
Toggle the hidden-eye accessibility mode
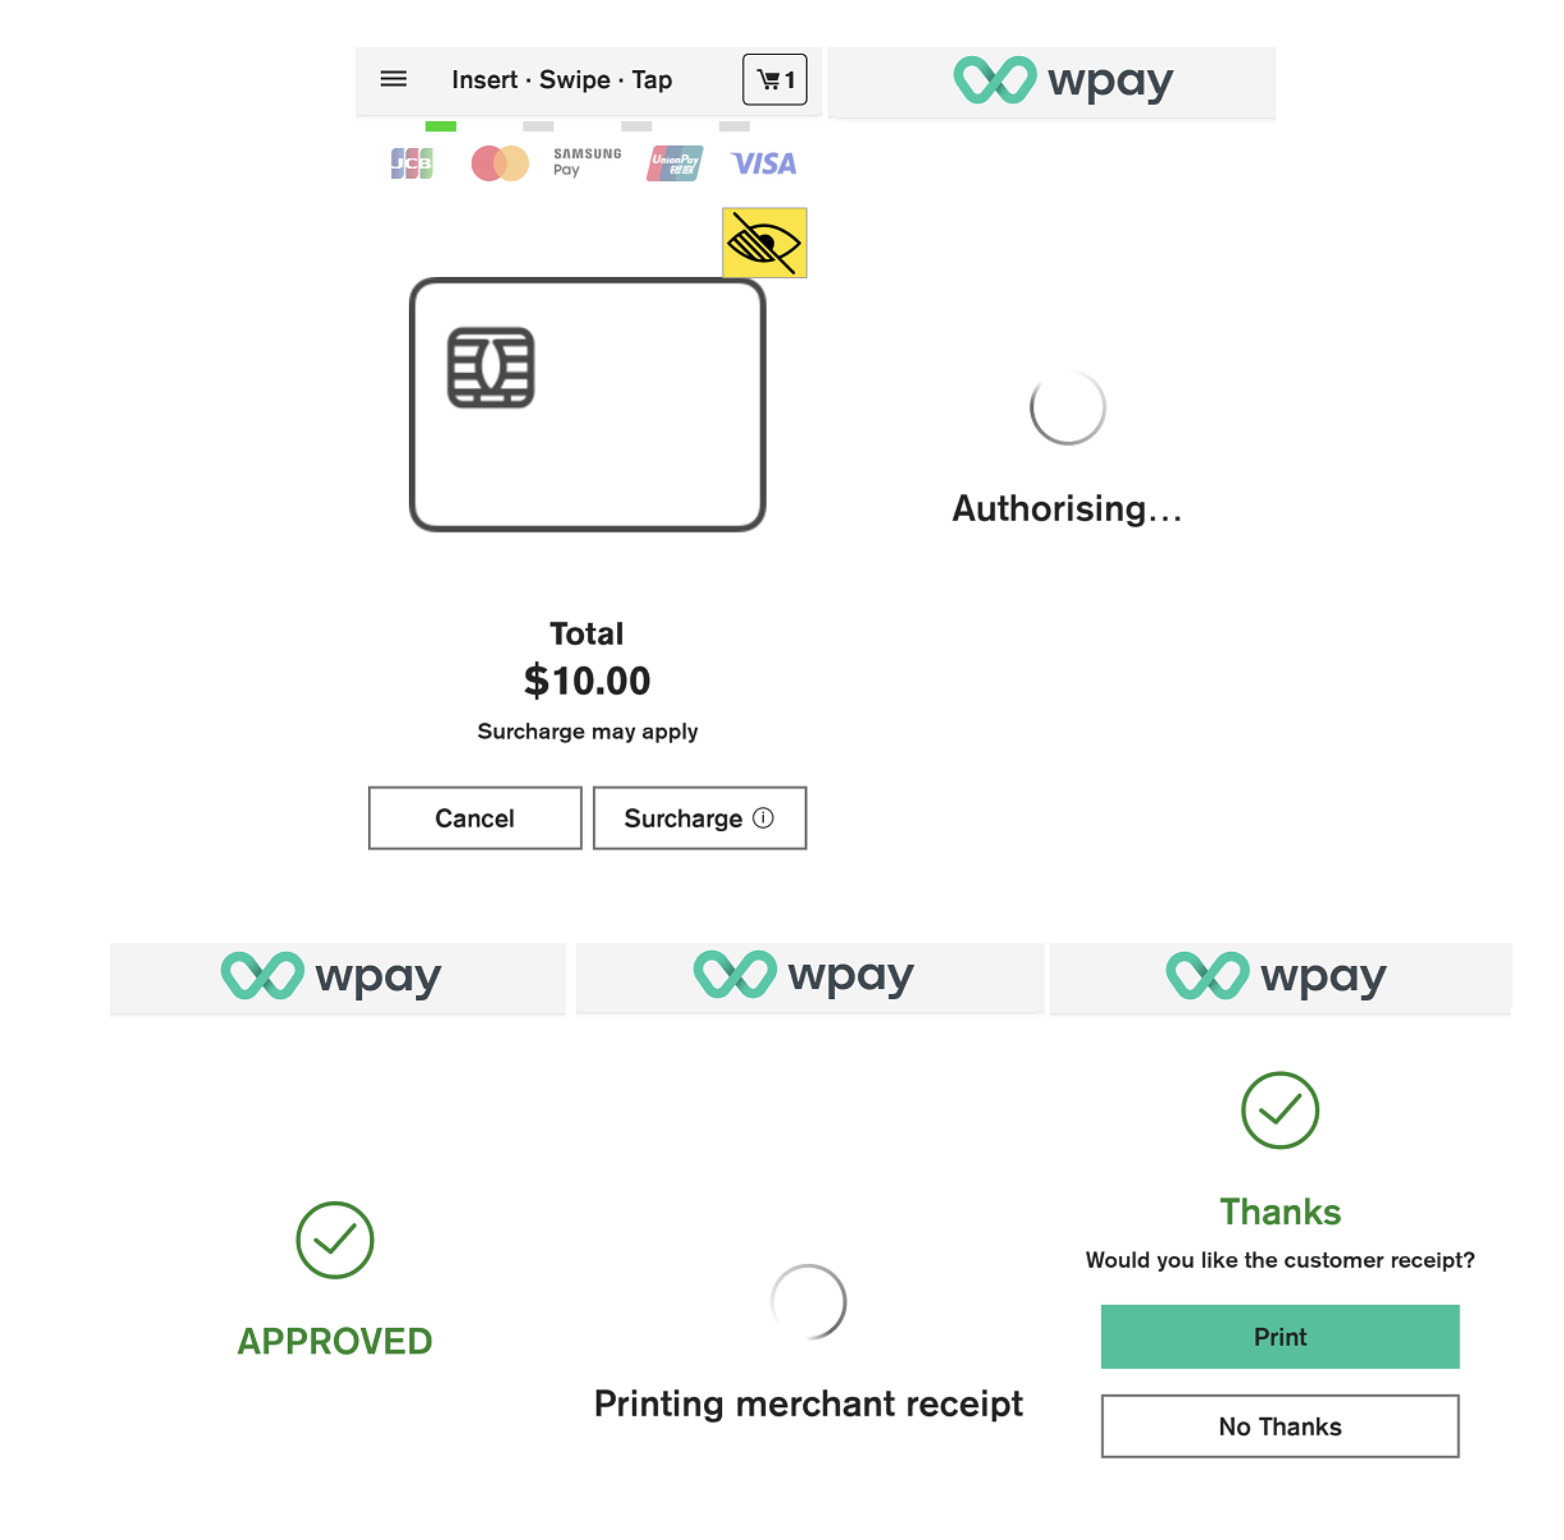(764, 243)
